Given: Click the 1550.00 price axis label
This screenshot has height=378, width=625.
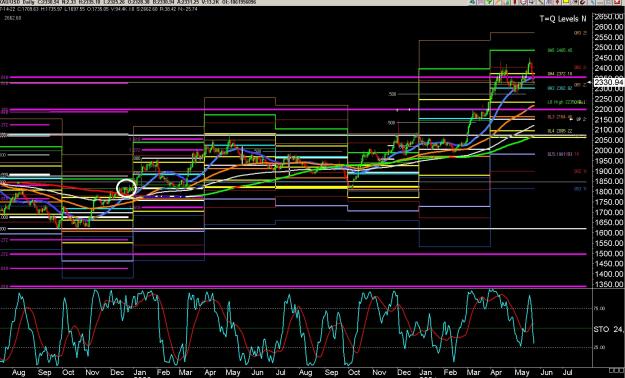Looking at the screenshot, I should pos(608,244).
